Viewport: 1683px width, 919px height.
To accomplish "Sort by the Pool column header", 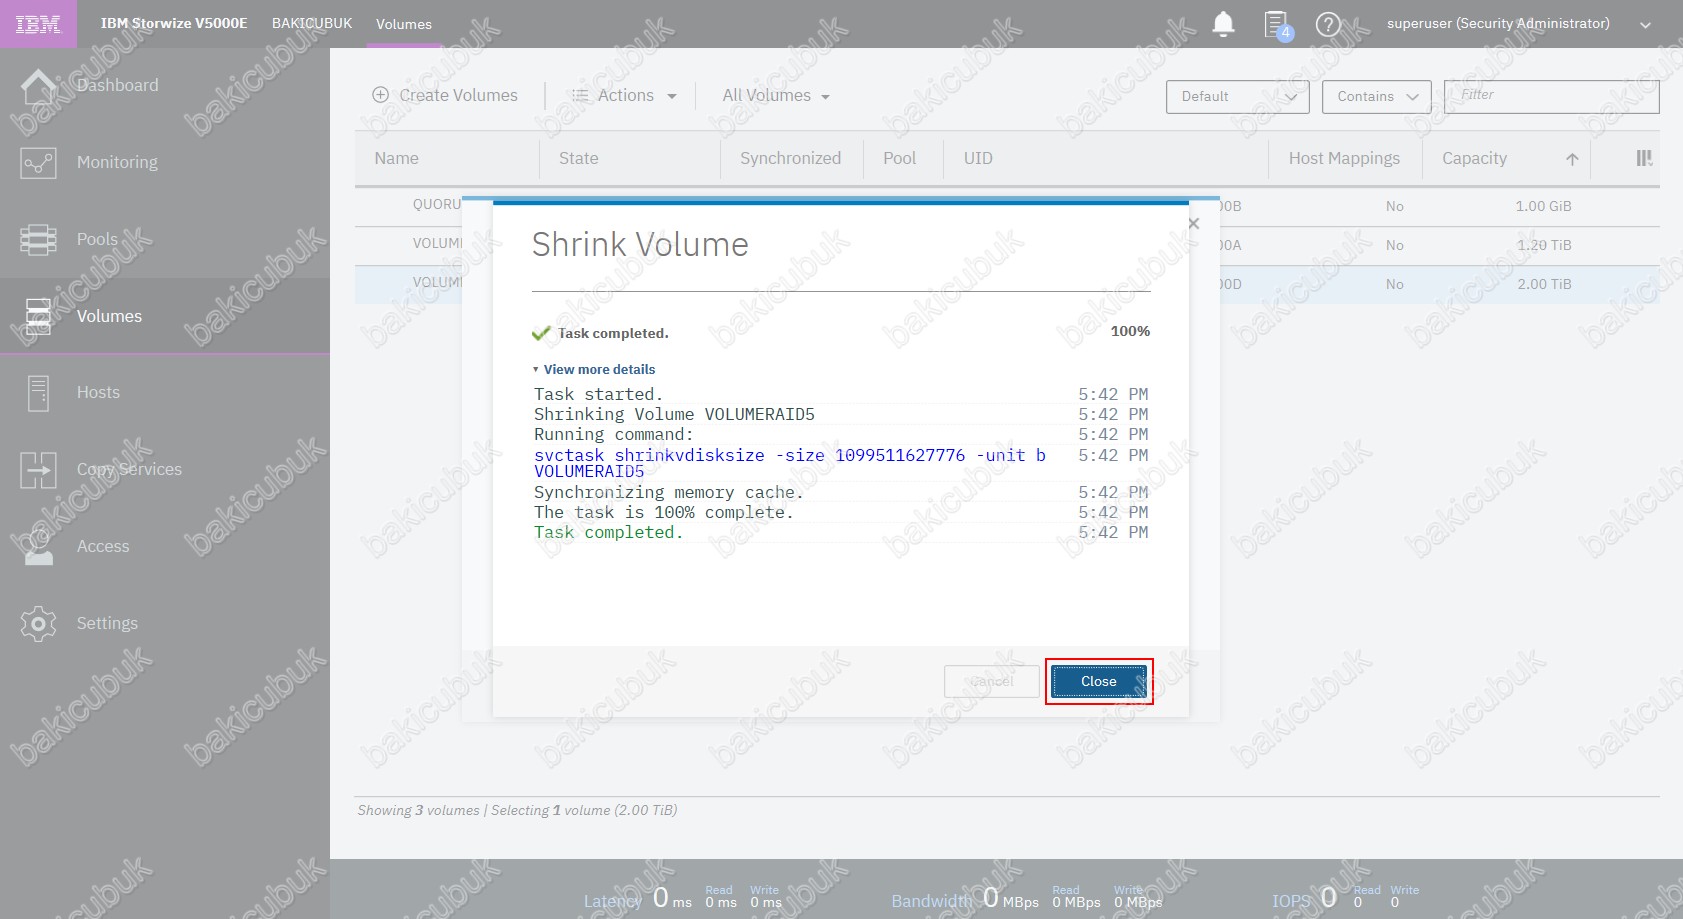I will (x=899, y=158).
